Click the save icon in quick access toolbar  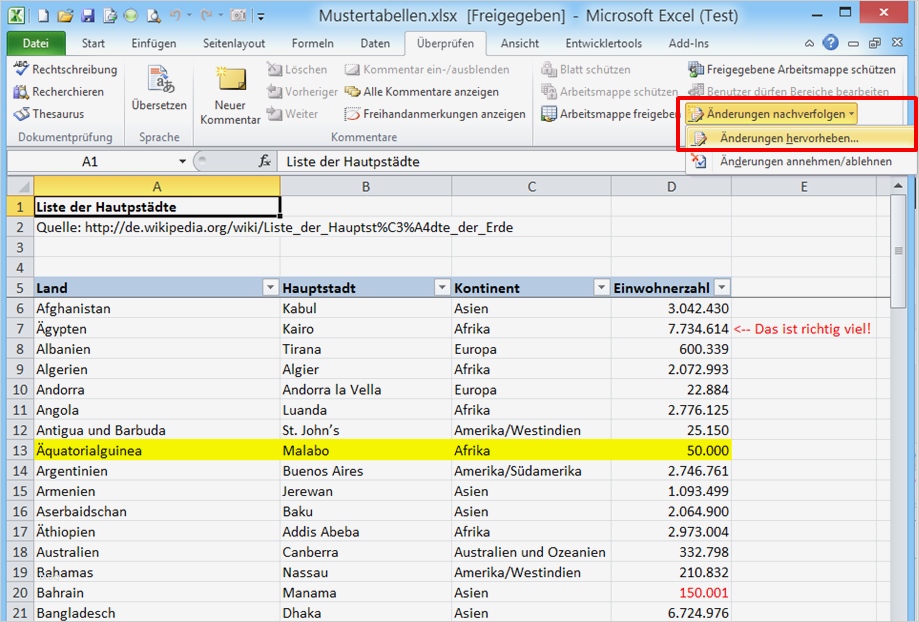pos(87,16)
